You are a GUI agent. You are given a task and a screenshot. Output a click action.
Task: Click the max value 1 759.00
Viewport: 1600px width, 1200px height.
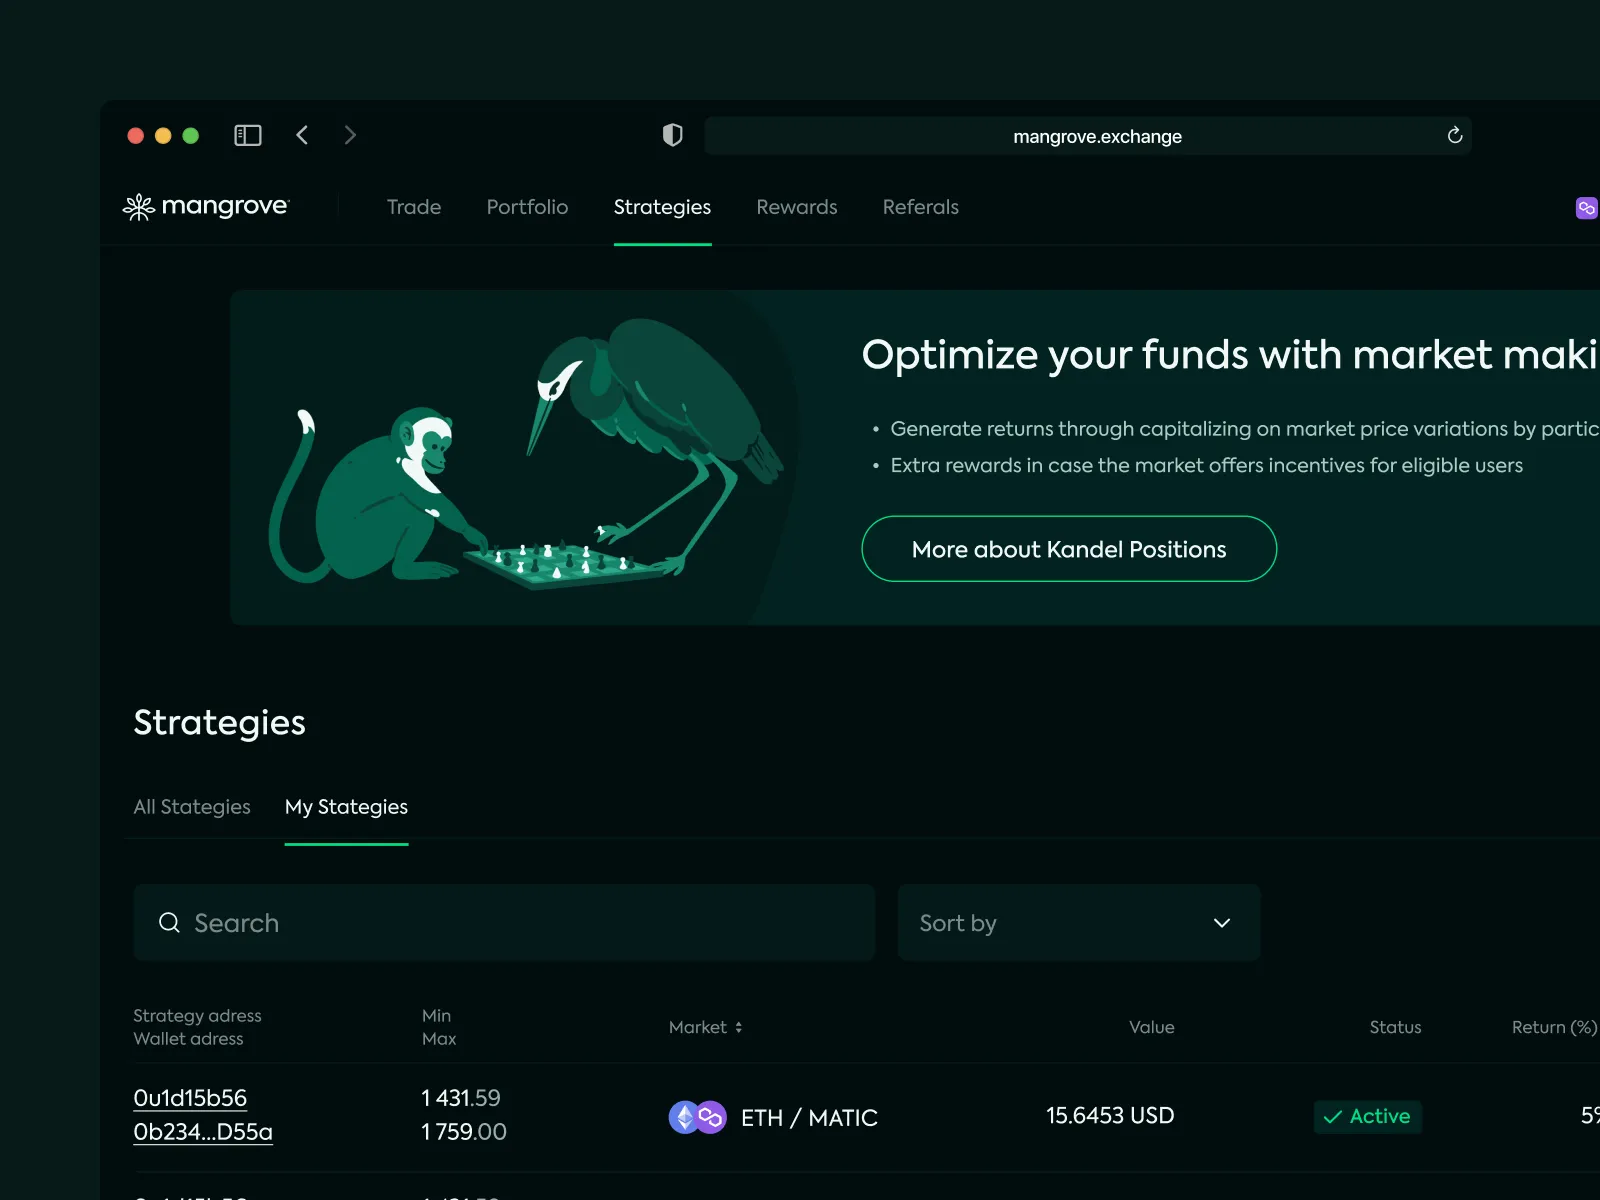click(x=464, y=1132)
